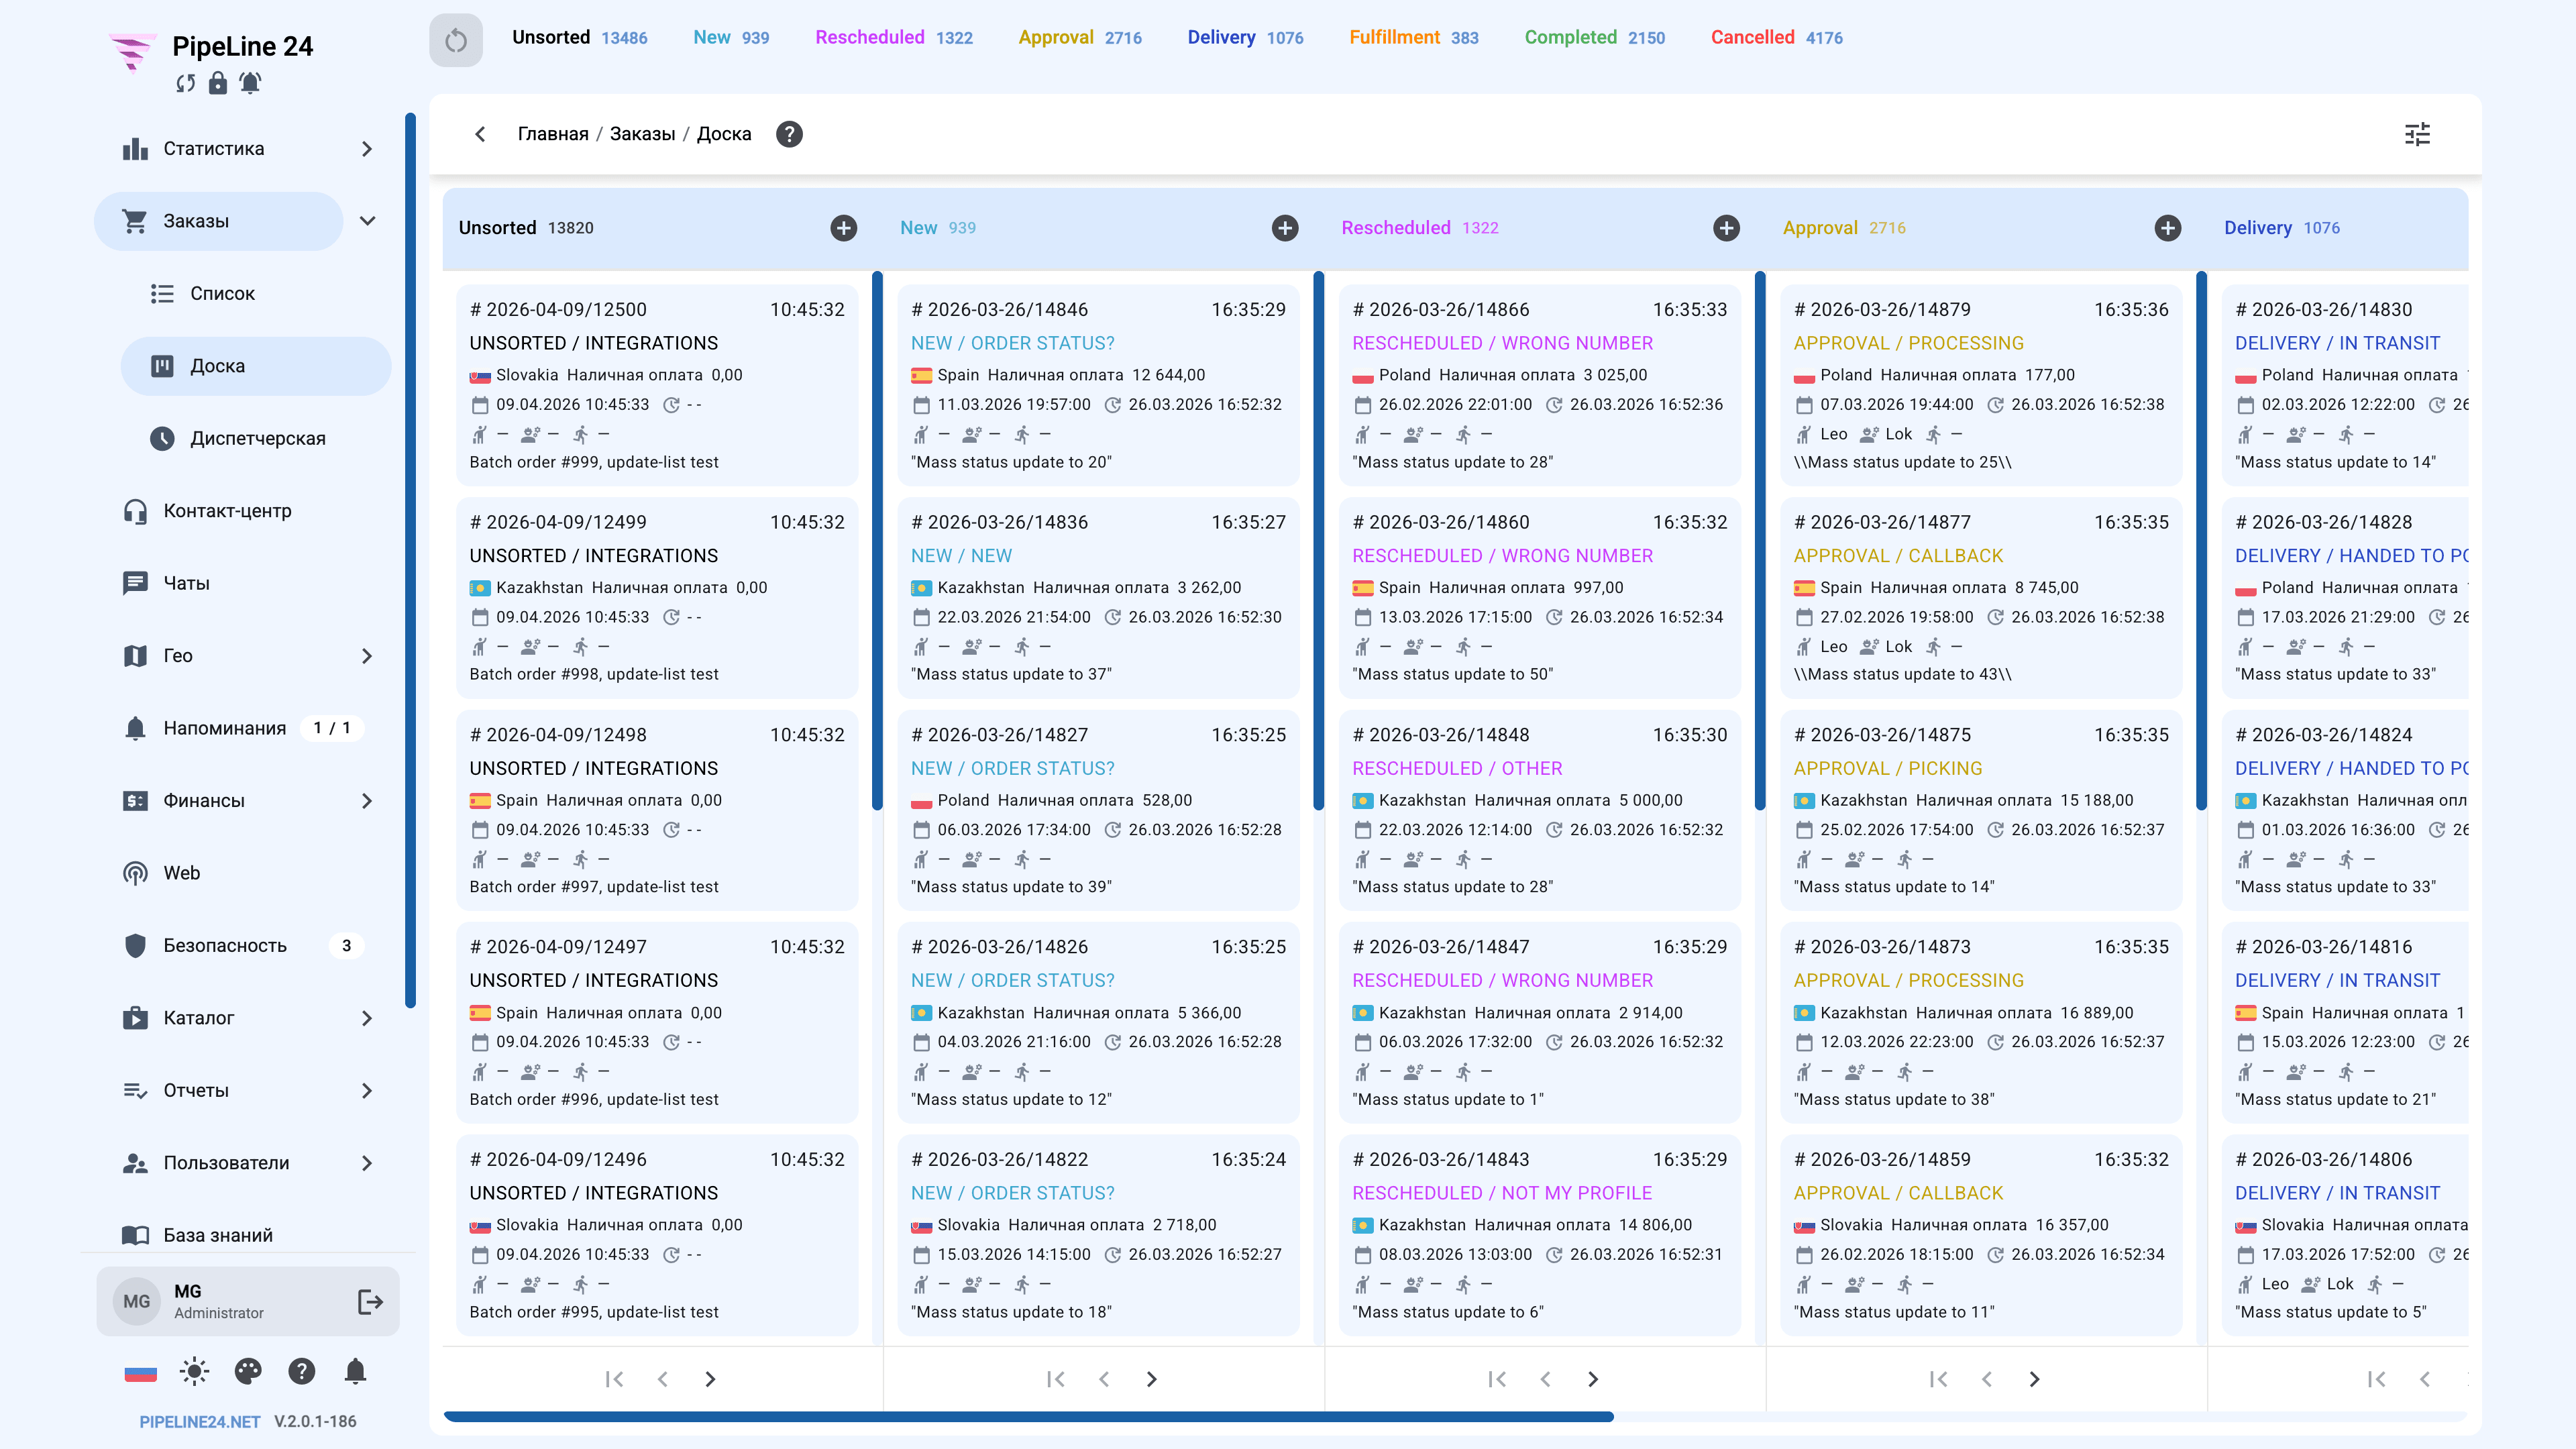Expand Статистика menu chevron

367,149
